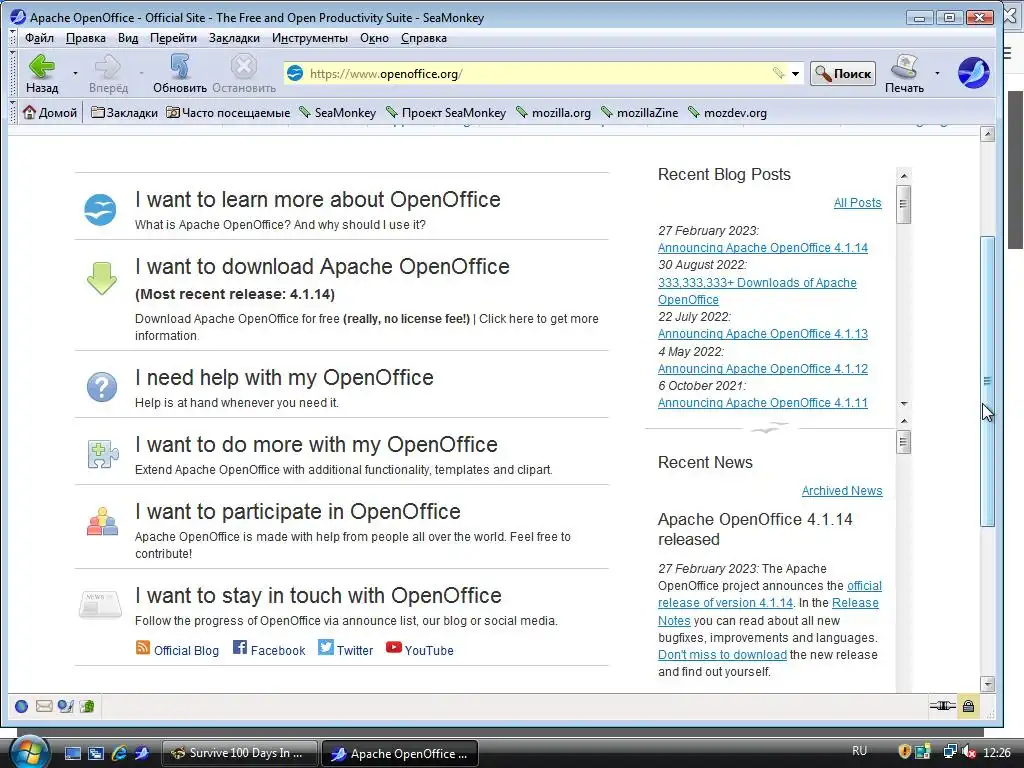Switch to Survive 100 Days taskbar window
The image size is (1024, 768).
(x=239, y=753)
